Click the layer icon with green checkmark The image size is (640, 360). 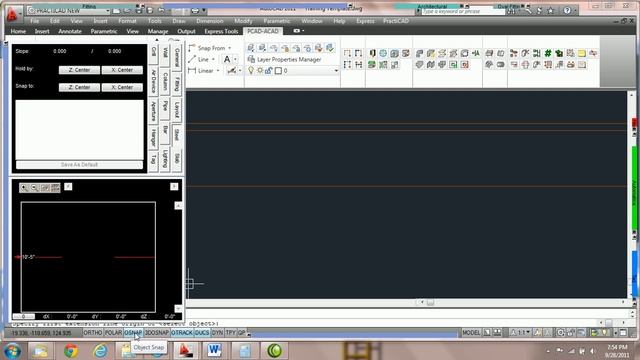coord(330,48)
